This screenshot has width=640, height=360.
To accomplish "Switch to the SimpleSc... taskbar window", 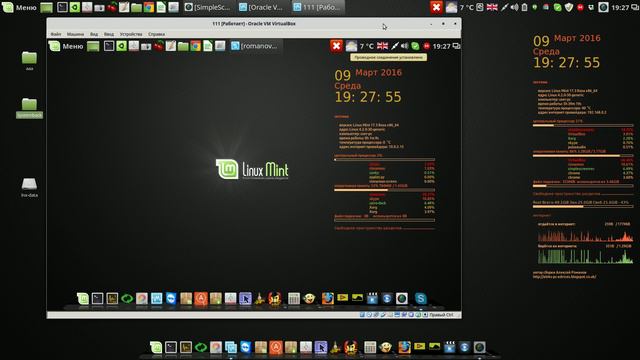I will [207, 7].
